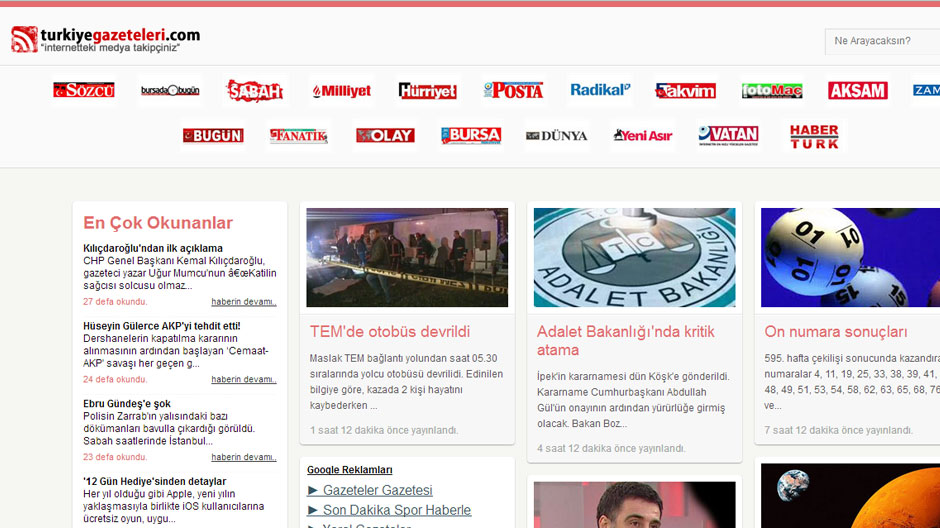Follow the 'Son Dakika Spor Haberle' ad link

tap(397, 510)
